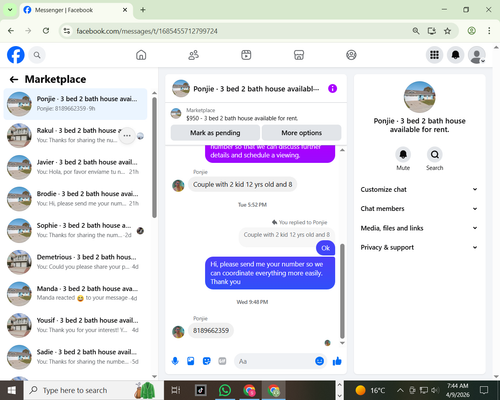Show hidden system tray icons
Screen dimensions: 500x400
(400, 390)
